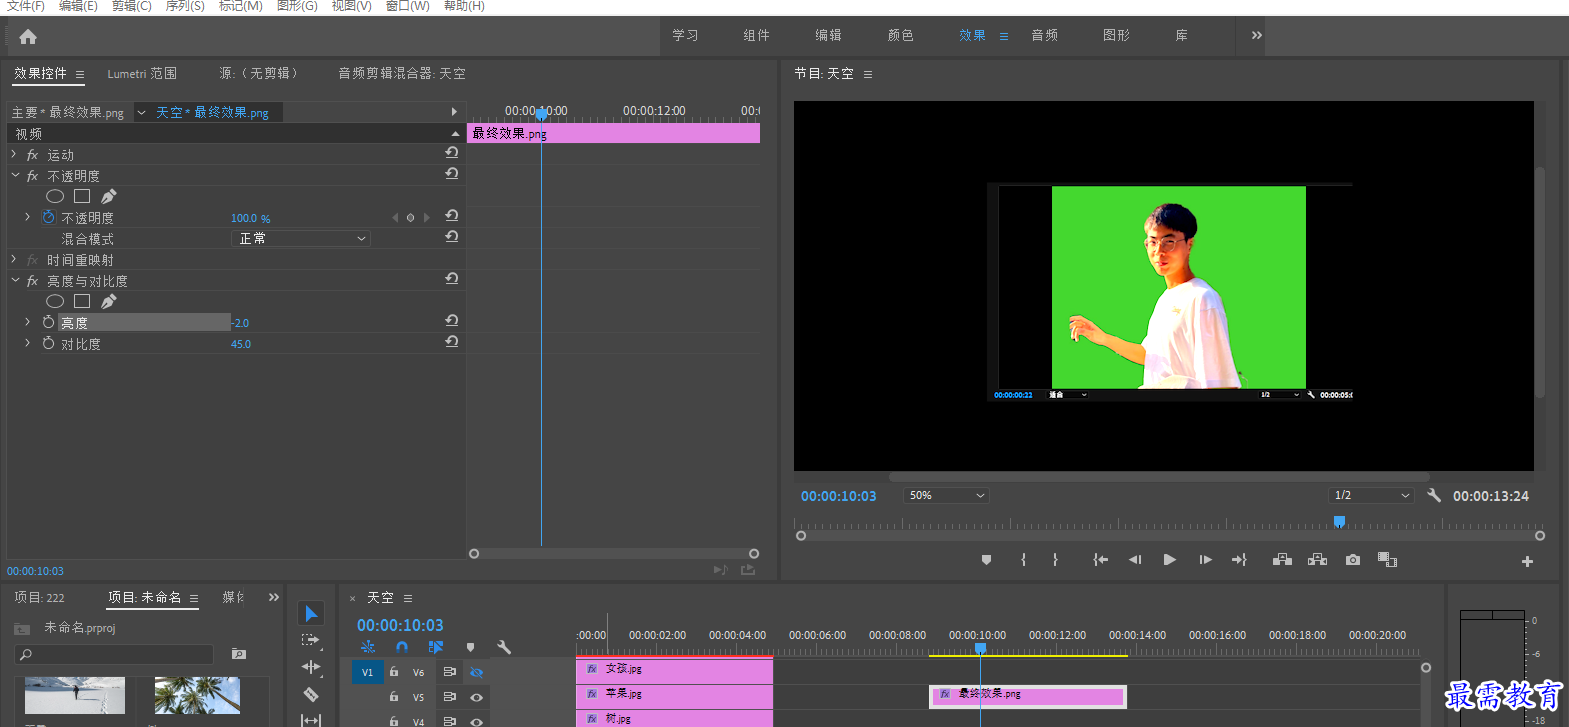
Task: Toggle sync lock for track V6
Action: click(450, 672)
